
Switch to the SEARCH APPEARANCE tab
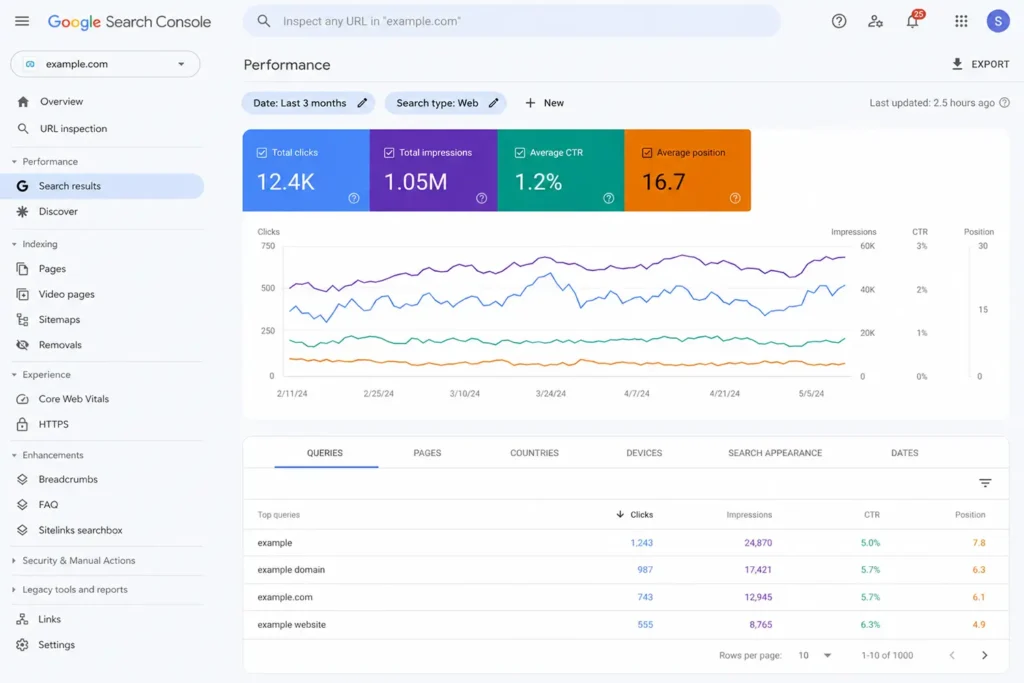[775, 453]
